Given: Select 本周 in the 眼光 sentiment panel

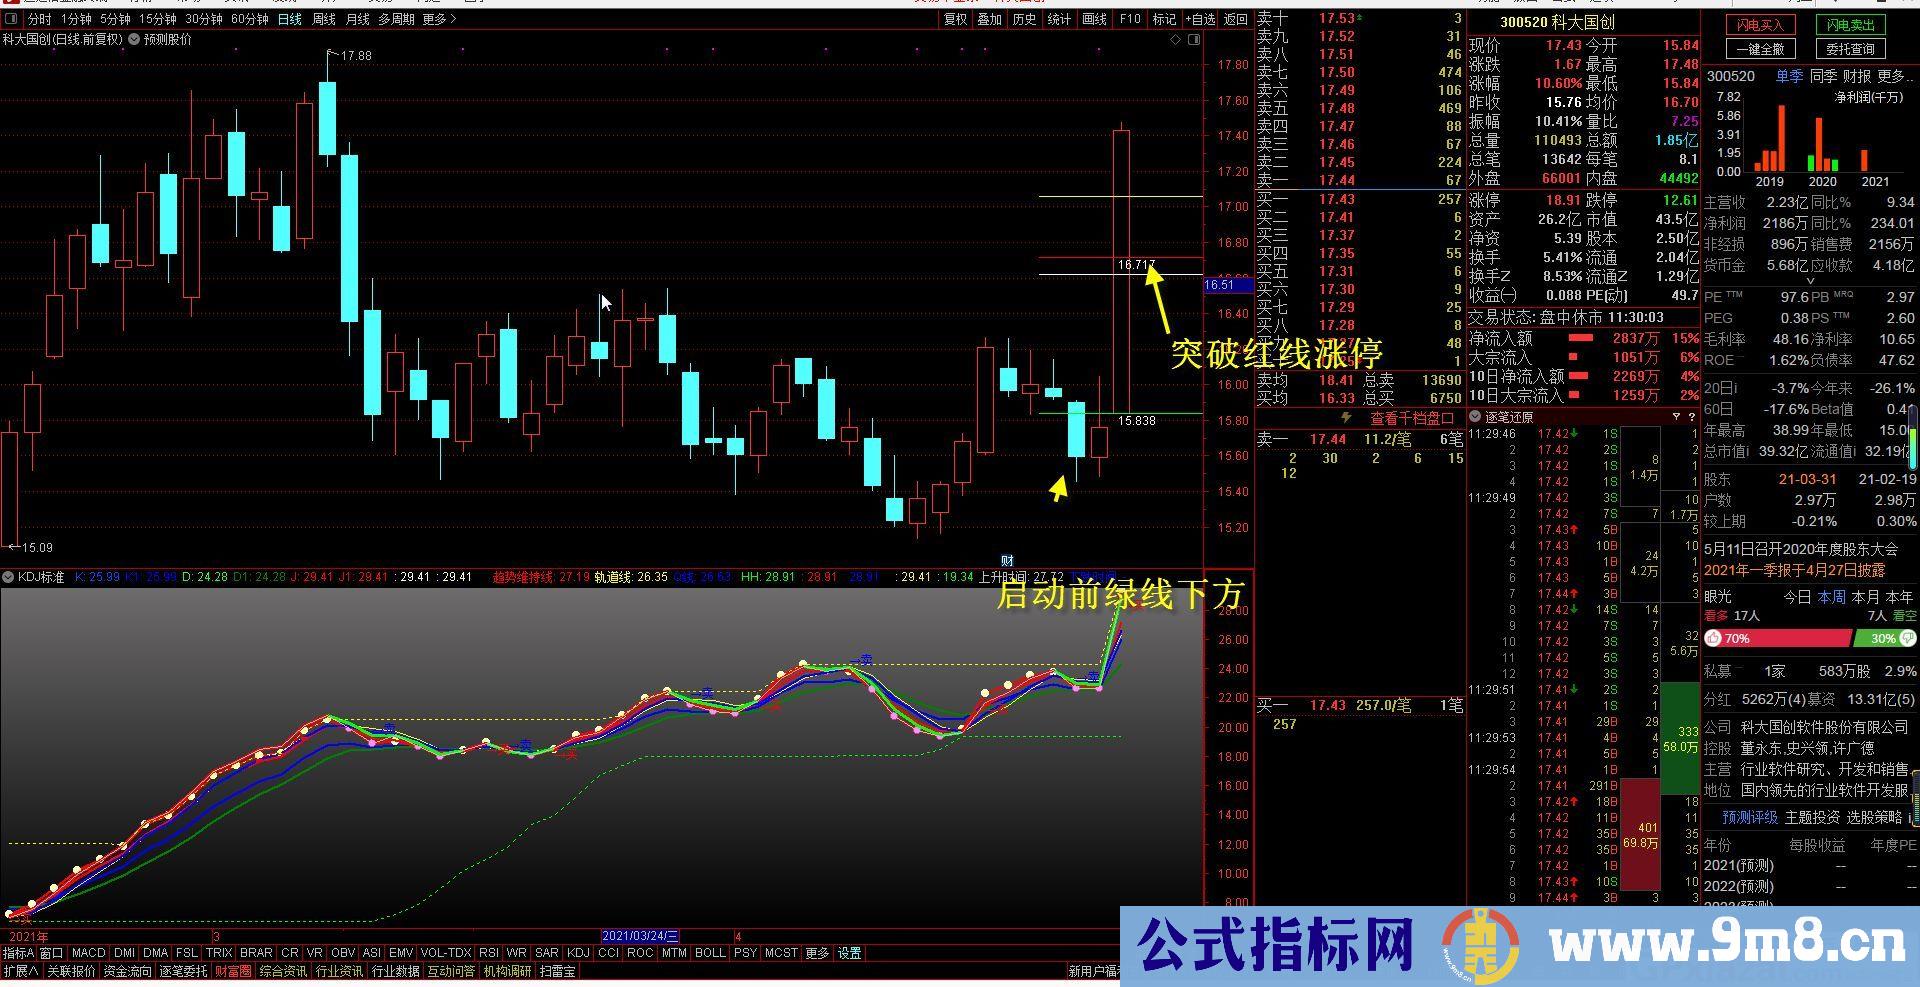Looking at the screenshot, I should (x=1831, y=597).
